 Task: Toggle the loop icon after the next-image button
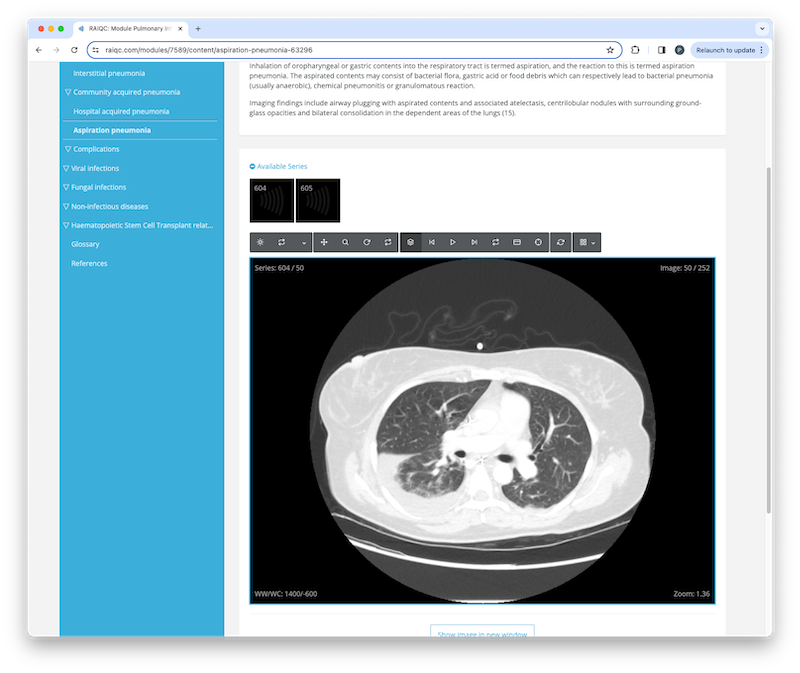click(x=495, y=242)
